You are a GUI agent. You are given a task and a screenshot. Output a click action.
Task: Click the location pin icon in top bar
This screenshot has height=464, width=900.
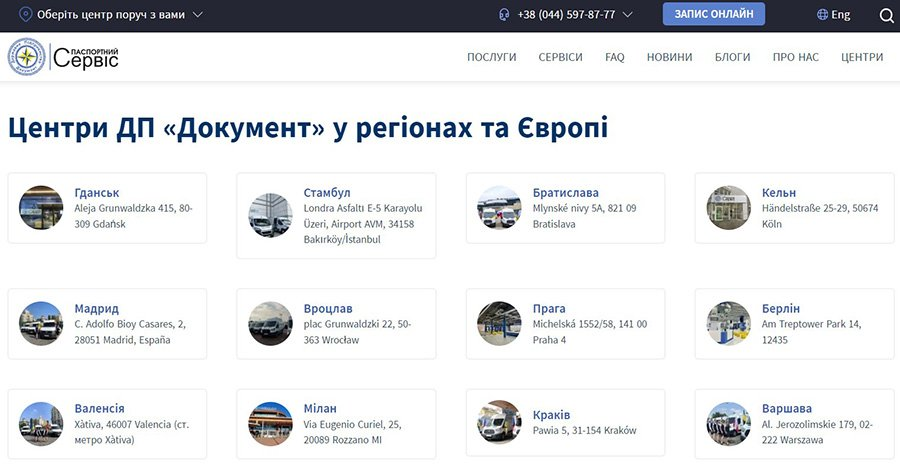(x=25, y=14)
